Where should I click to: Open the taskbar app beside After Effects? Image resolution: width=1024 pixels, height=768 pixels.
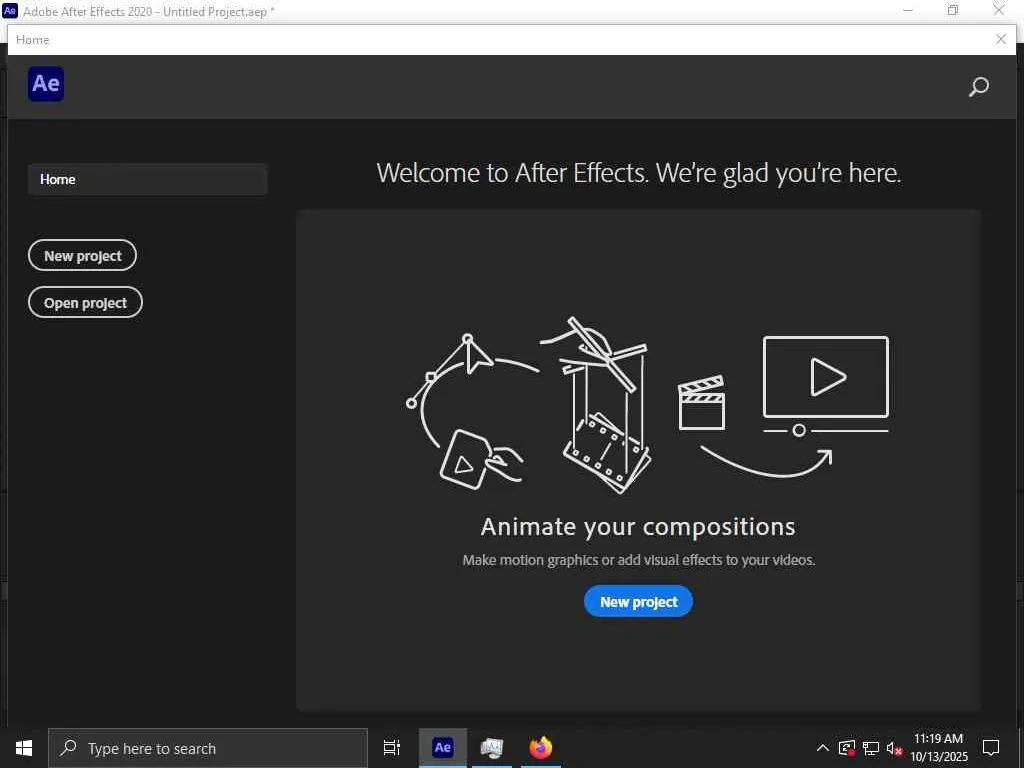[492, 748]
